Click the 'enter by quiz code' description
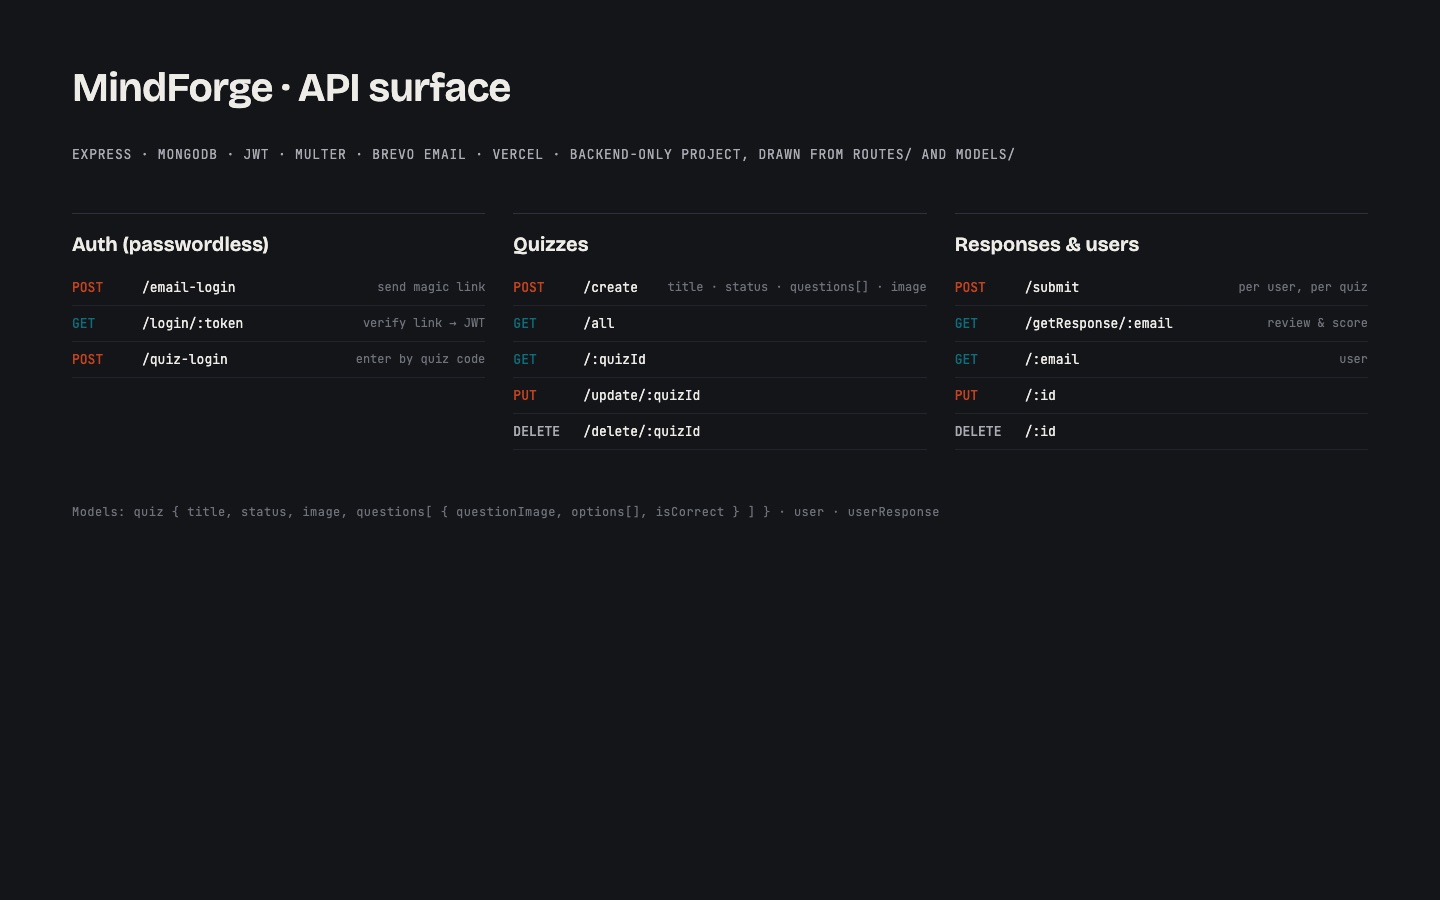 coord(420,359)
